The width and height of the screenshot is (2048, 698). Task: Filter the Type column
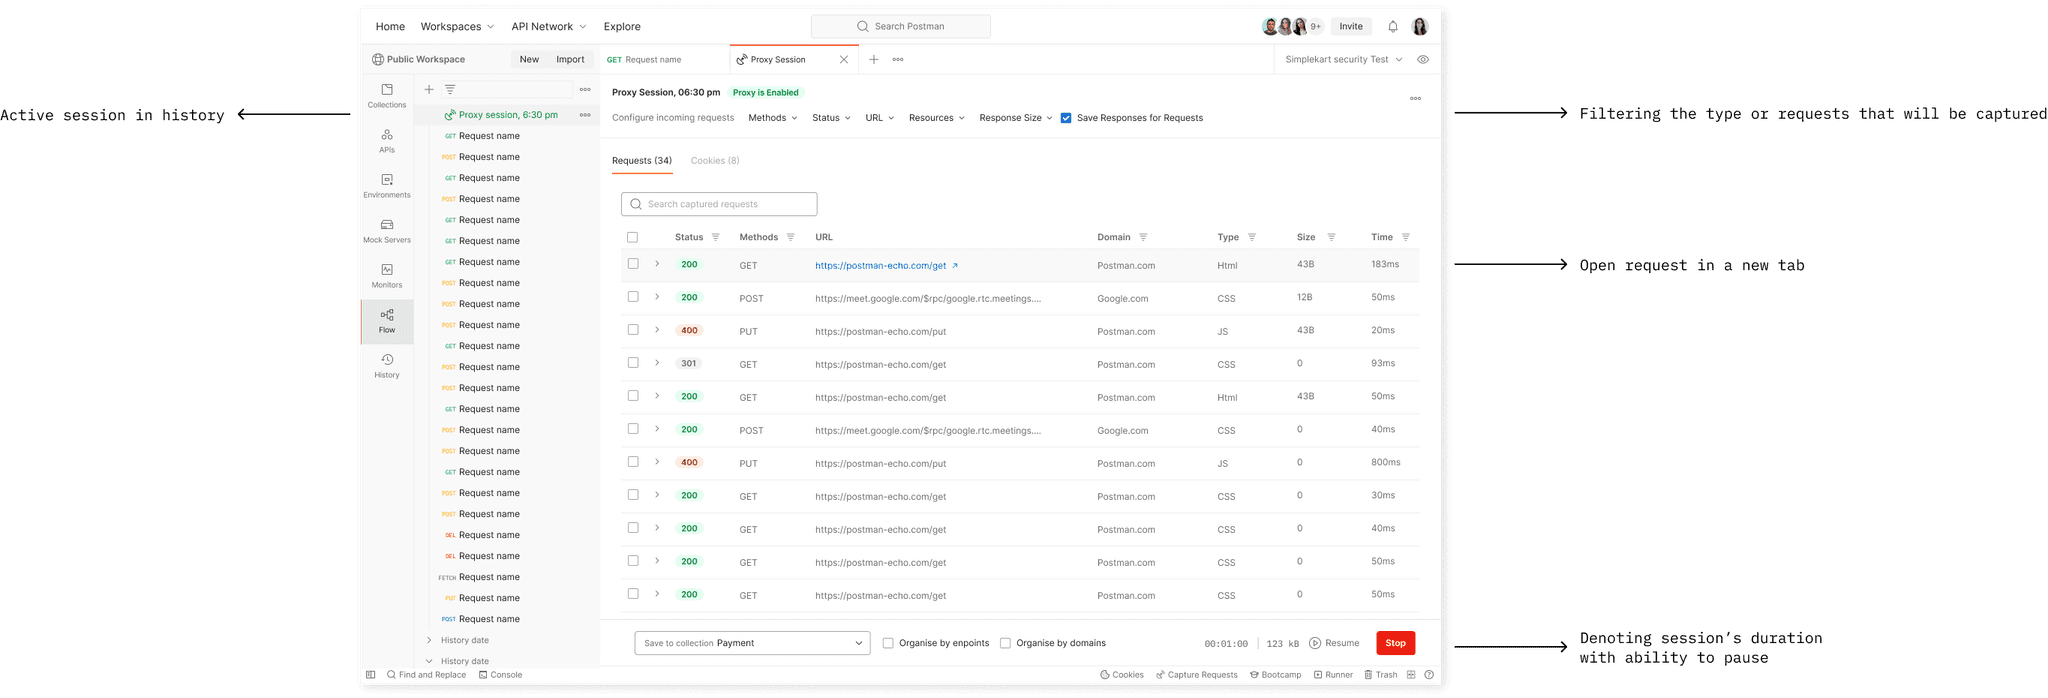point(1252,238)
